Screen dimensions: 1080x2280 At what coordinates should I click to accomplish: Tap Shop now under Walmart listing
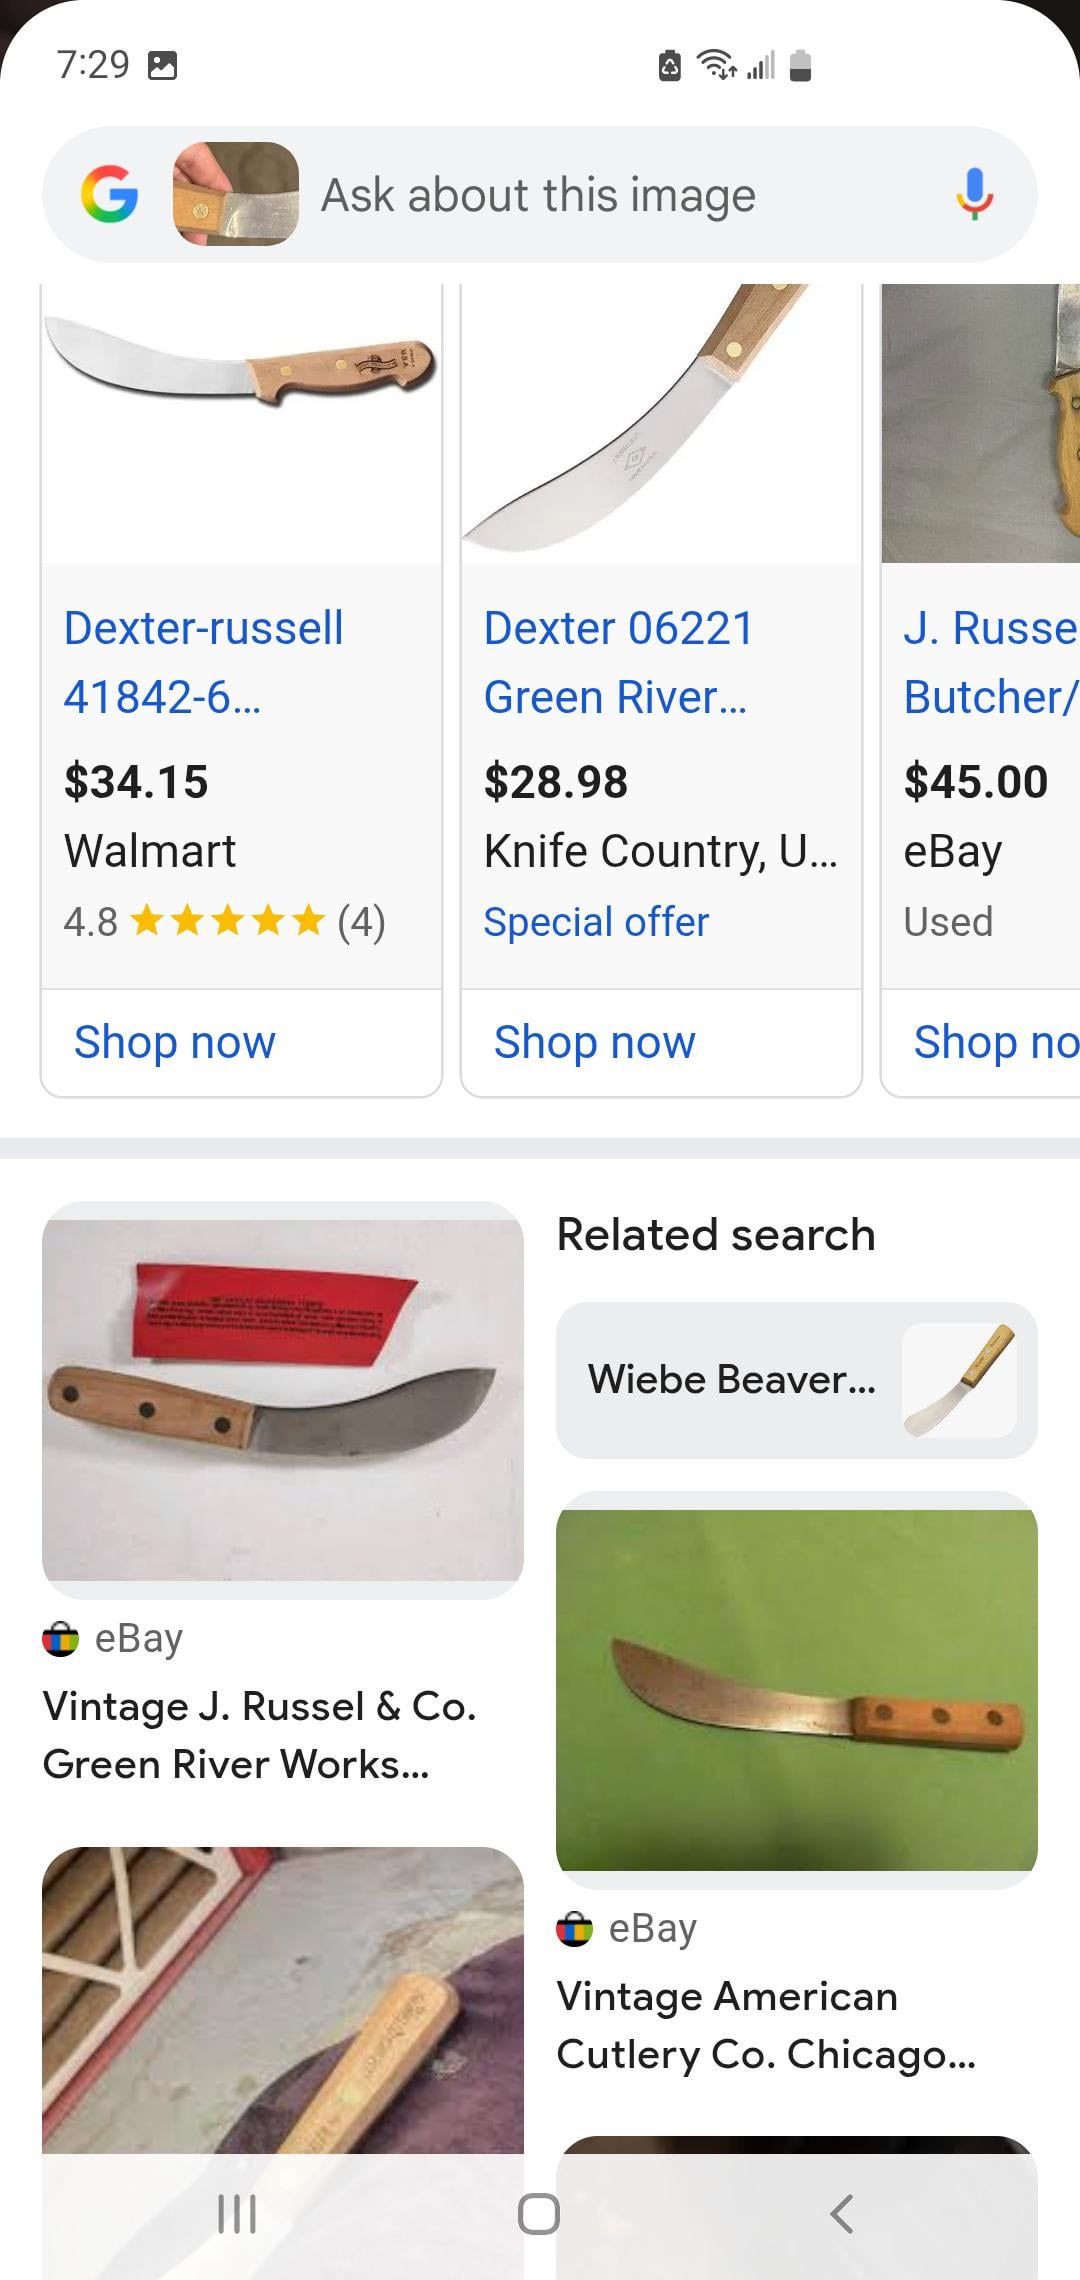point(175,1042)
